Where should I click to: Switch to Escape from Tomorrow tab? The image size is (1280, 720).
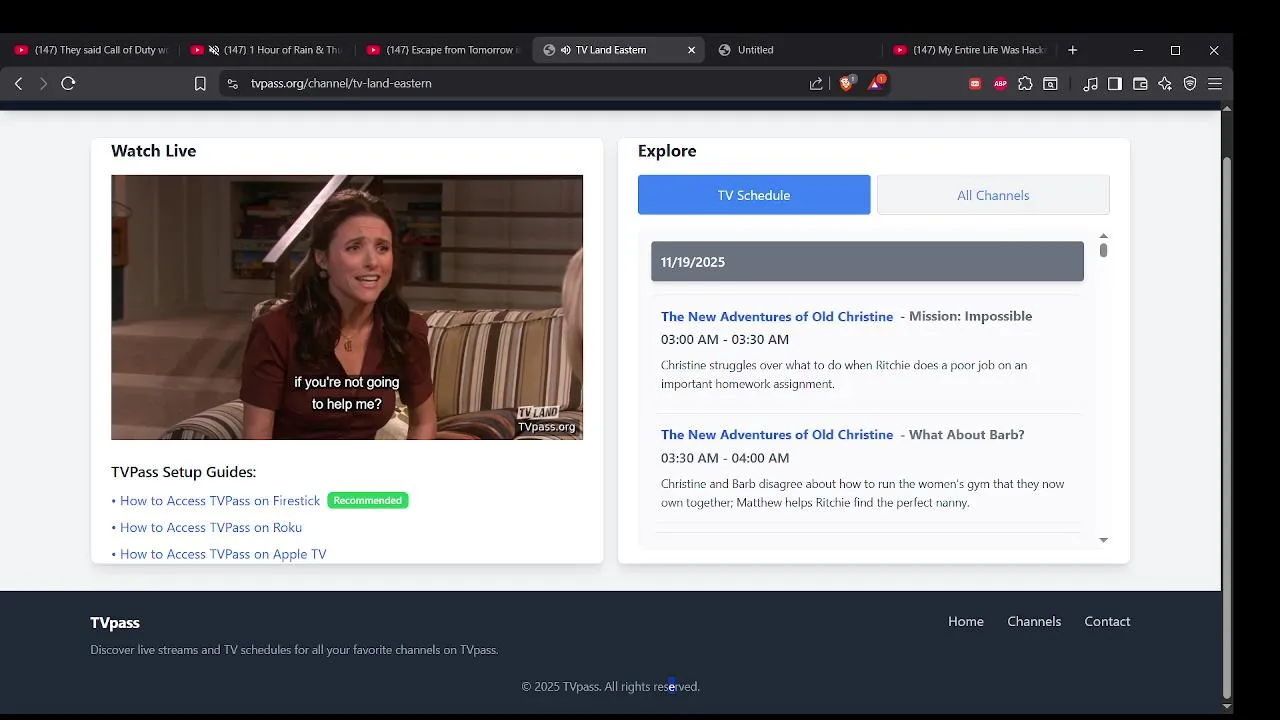(443, 50)
